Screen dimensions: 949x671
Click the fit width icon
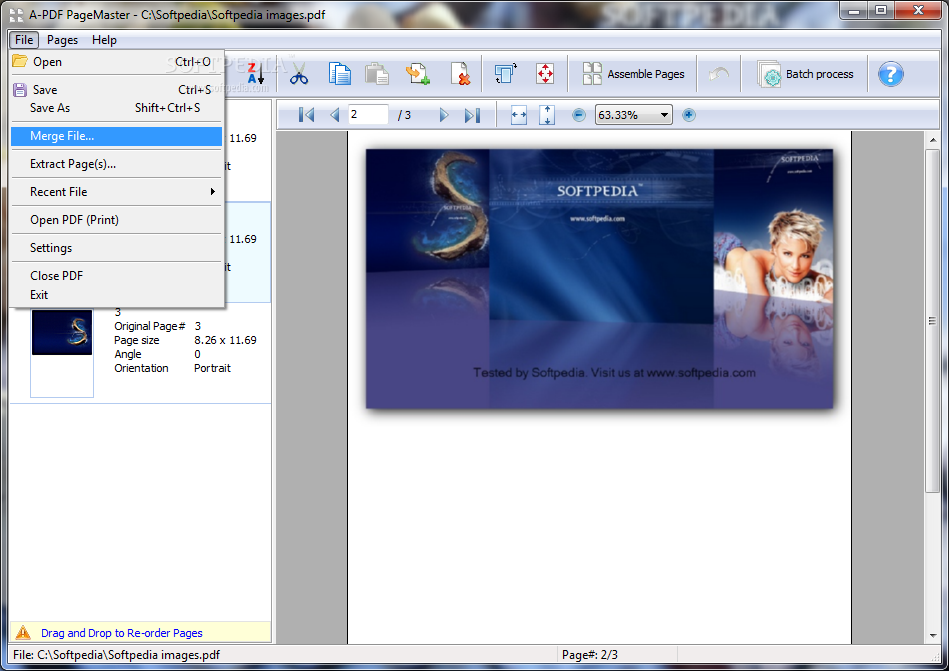pos(519,115)
